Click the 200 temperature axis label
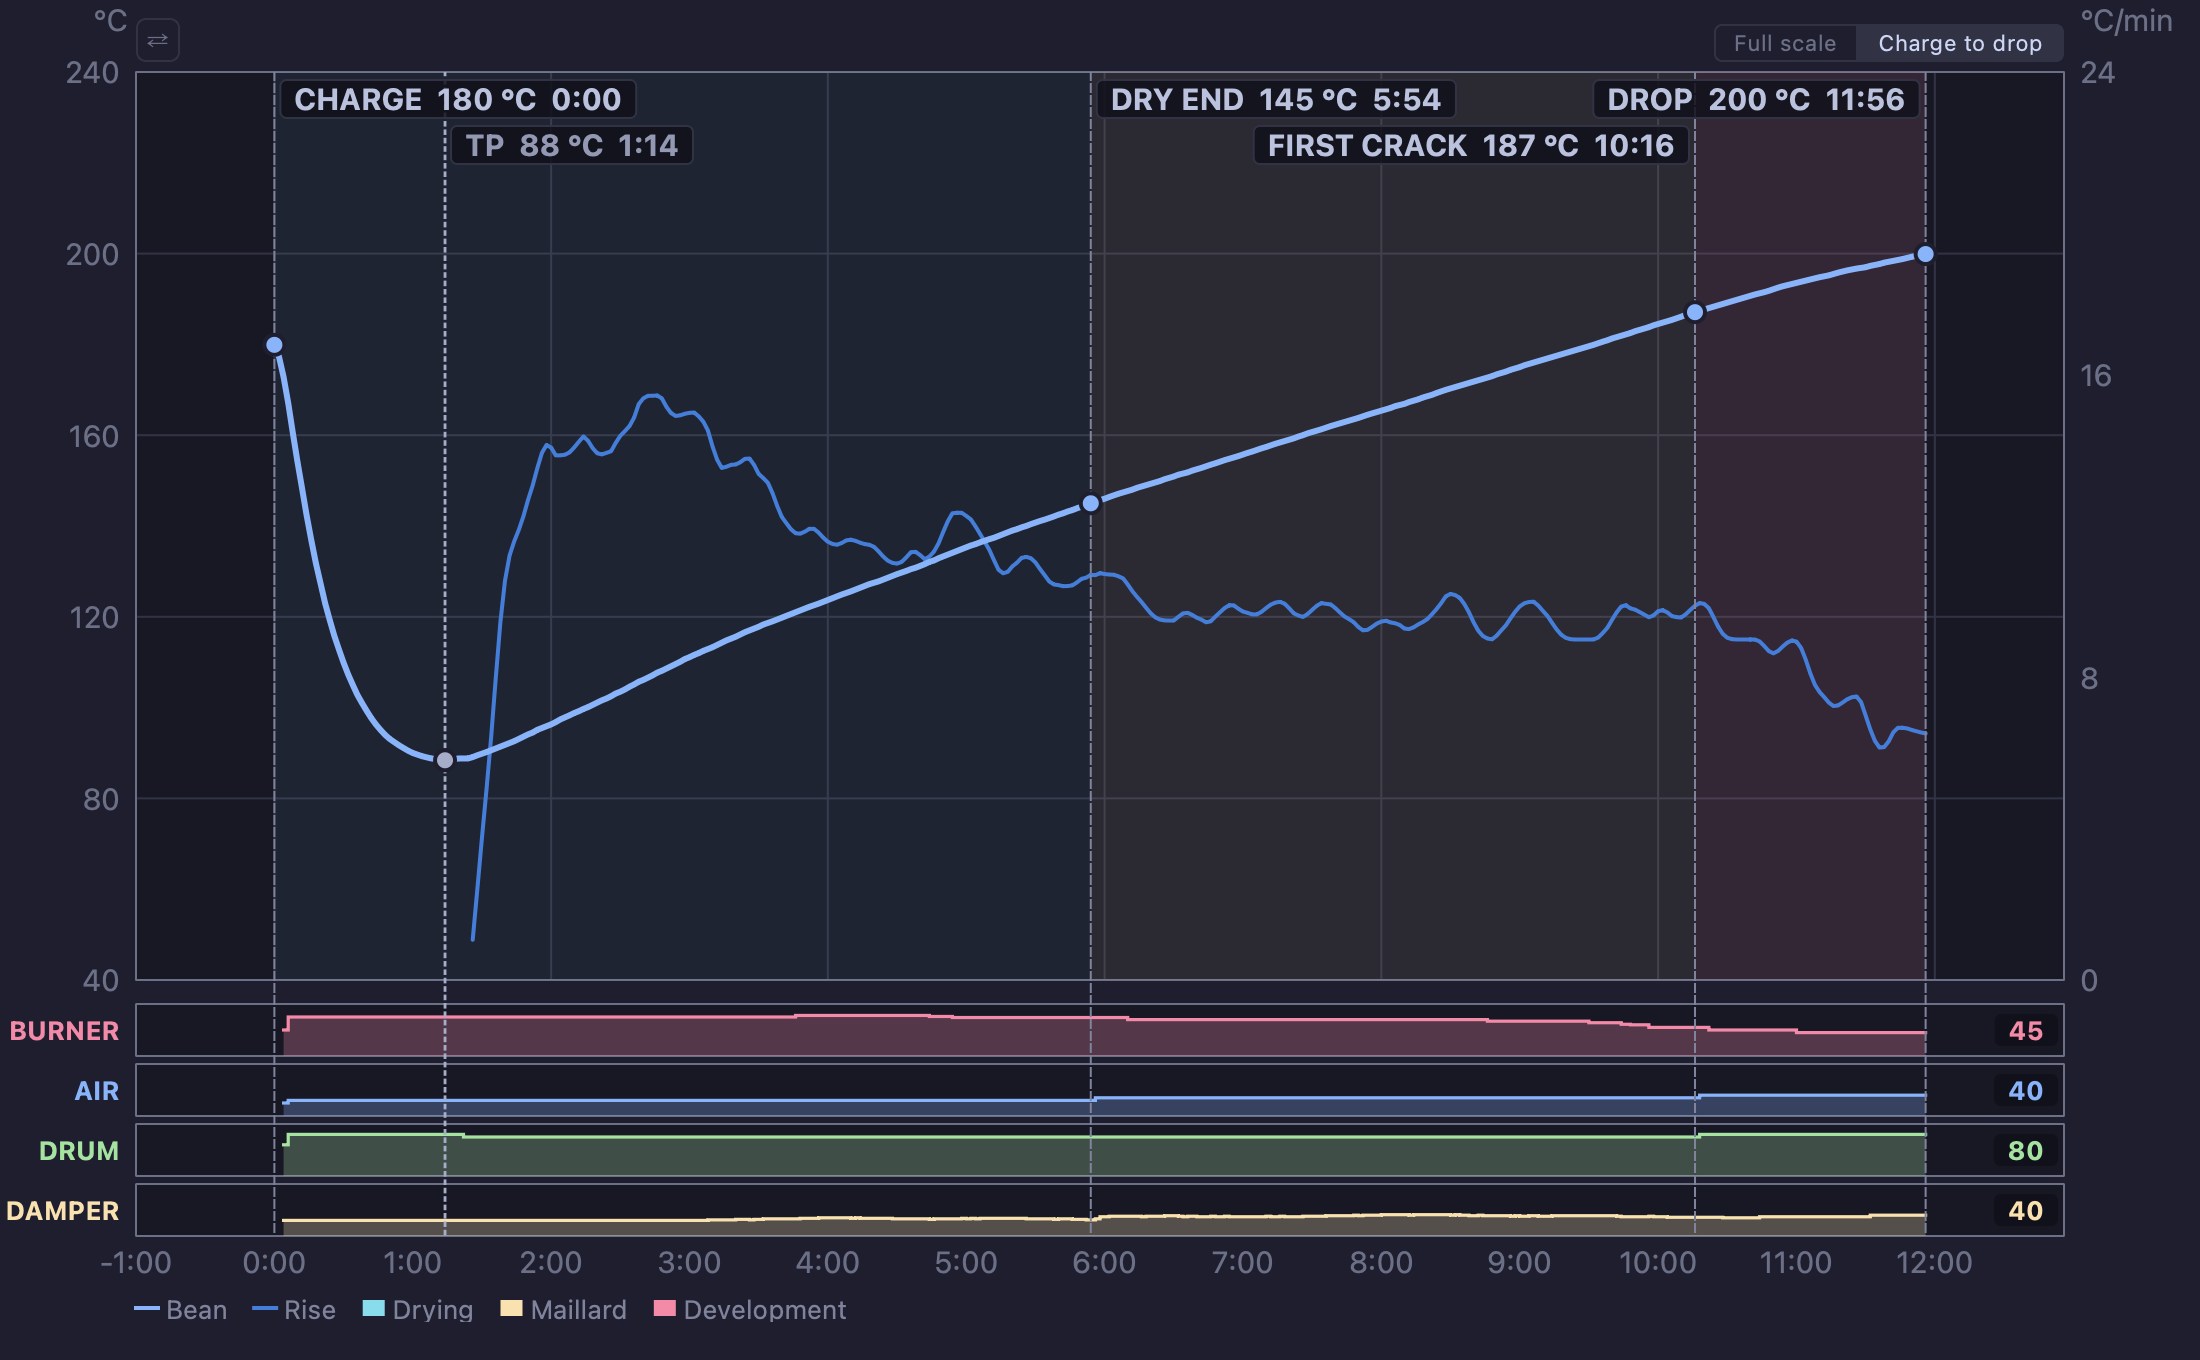Screen dimensions: 2200x1360 coord(92,254)
